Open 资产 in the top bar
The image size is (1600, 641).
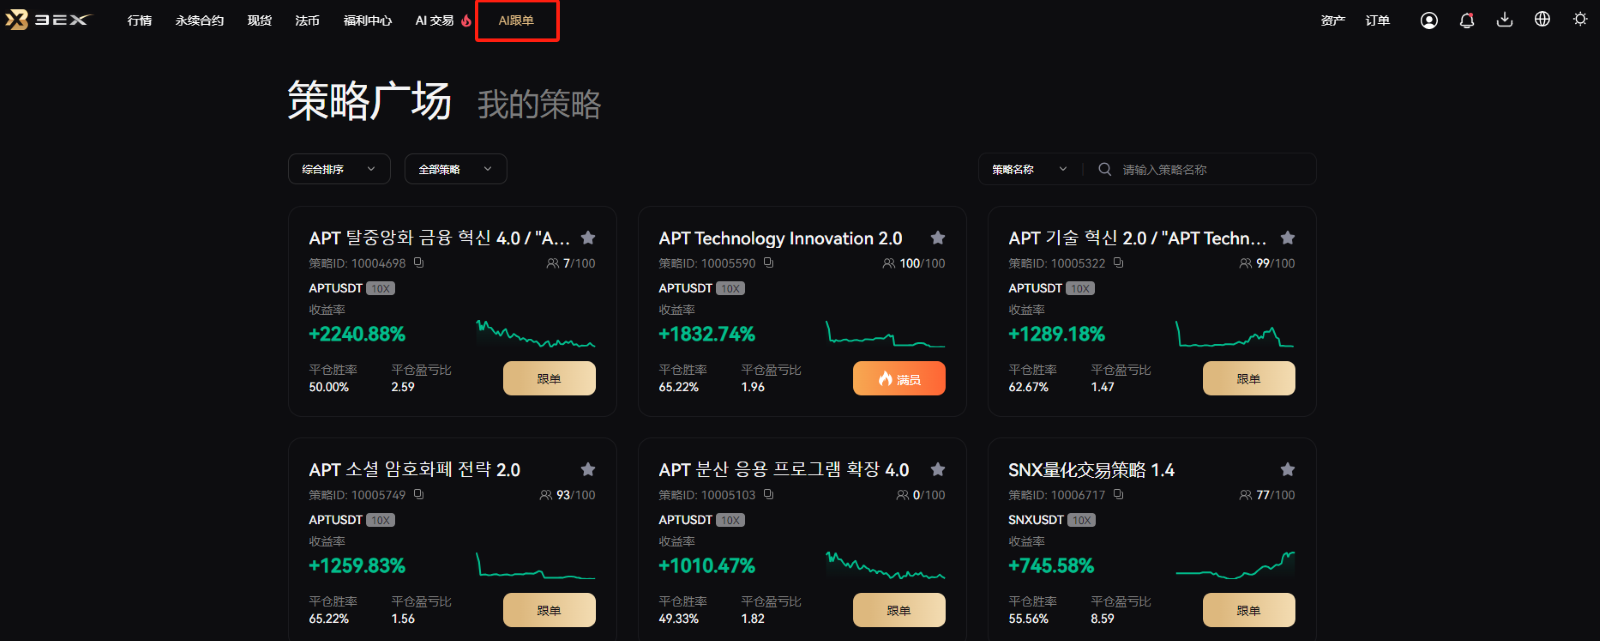(1333, 20)
